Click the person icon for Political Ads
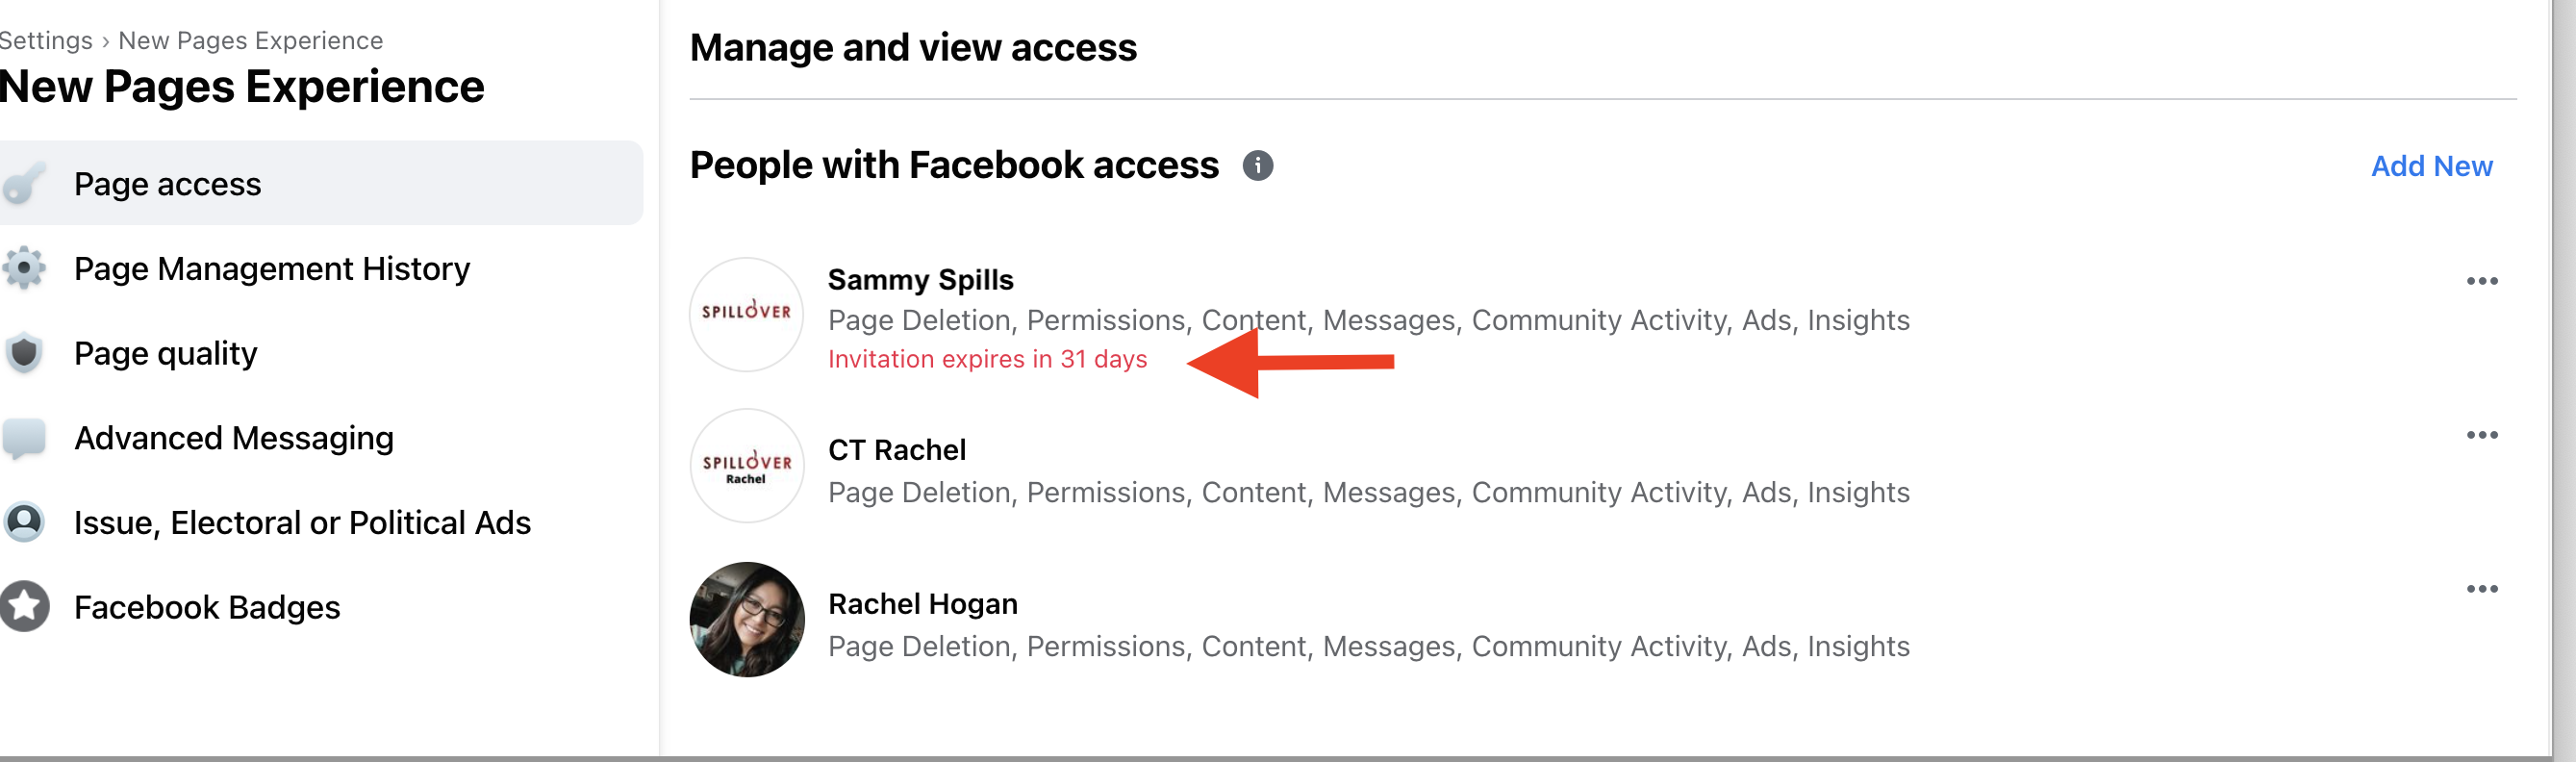Screen dimensions: 2576x762 coord(23,522)
